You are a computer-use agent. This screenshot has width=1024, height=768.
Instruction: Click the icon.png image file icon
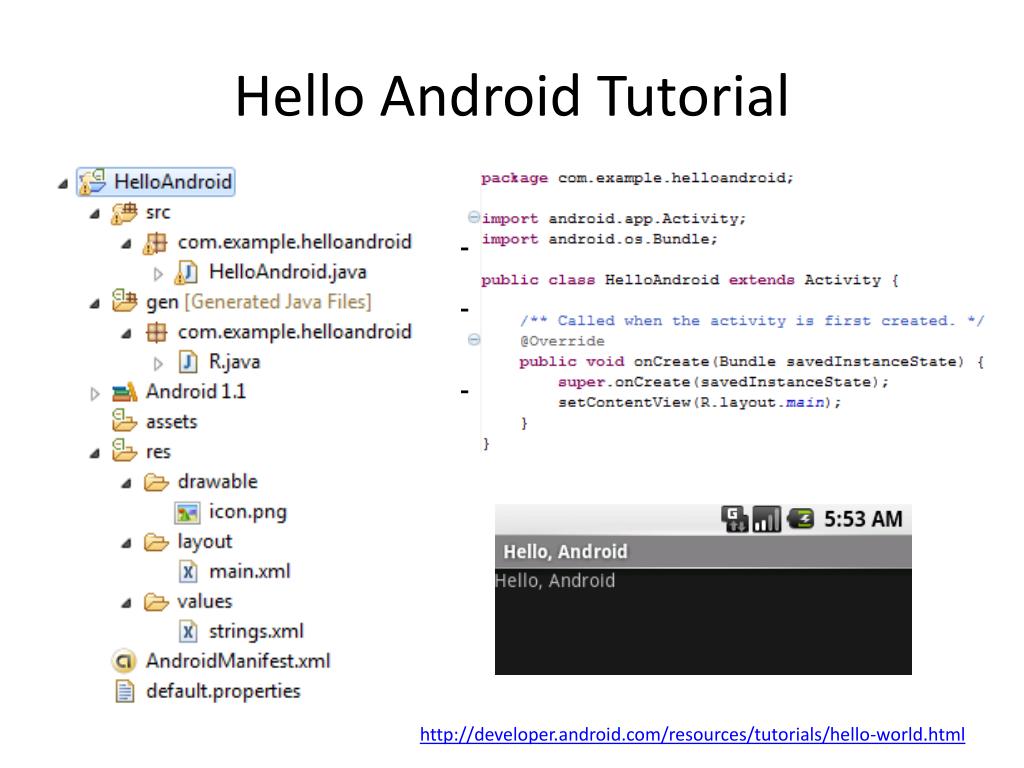pyautogui.click(x=187, y=513)
